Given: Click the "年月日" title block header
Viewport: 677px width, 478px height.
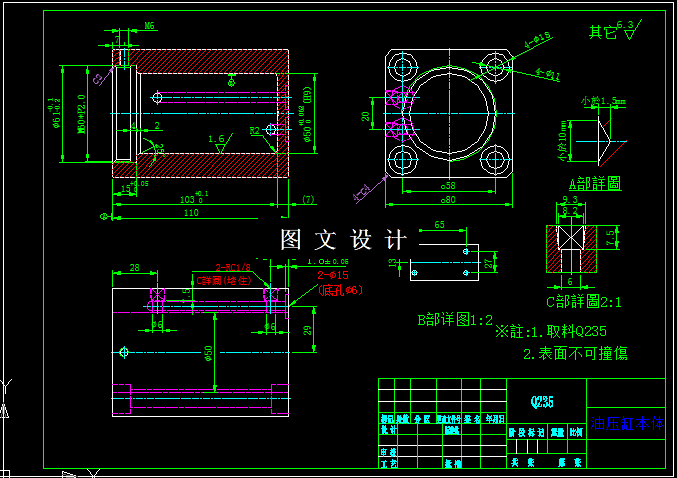Looking at the screenshot, I should [495, 419].
